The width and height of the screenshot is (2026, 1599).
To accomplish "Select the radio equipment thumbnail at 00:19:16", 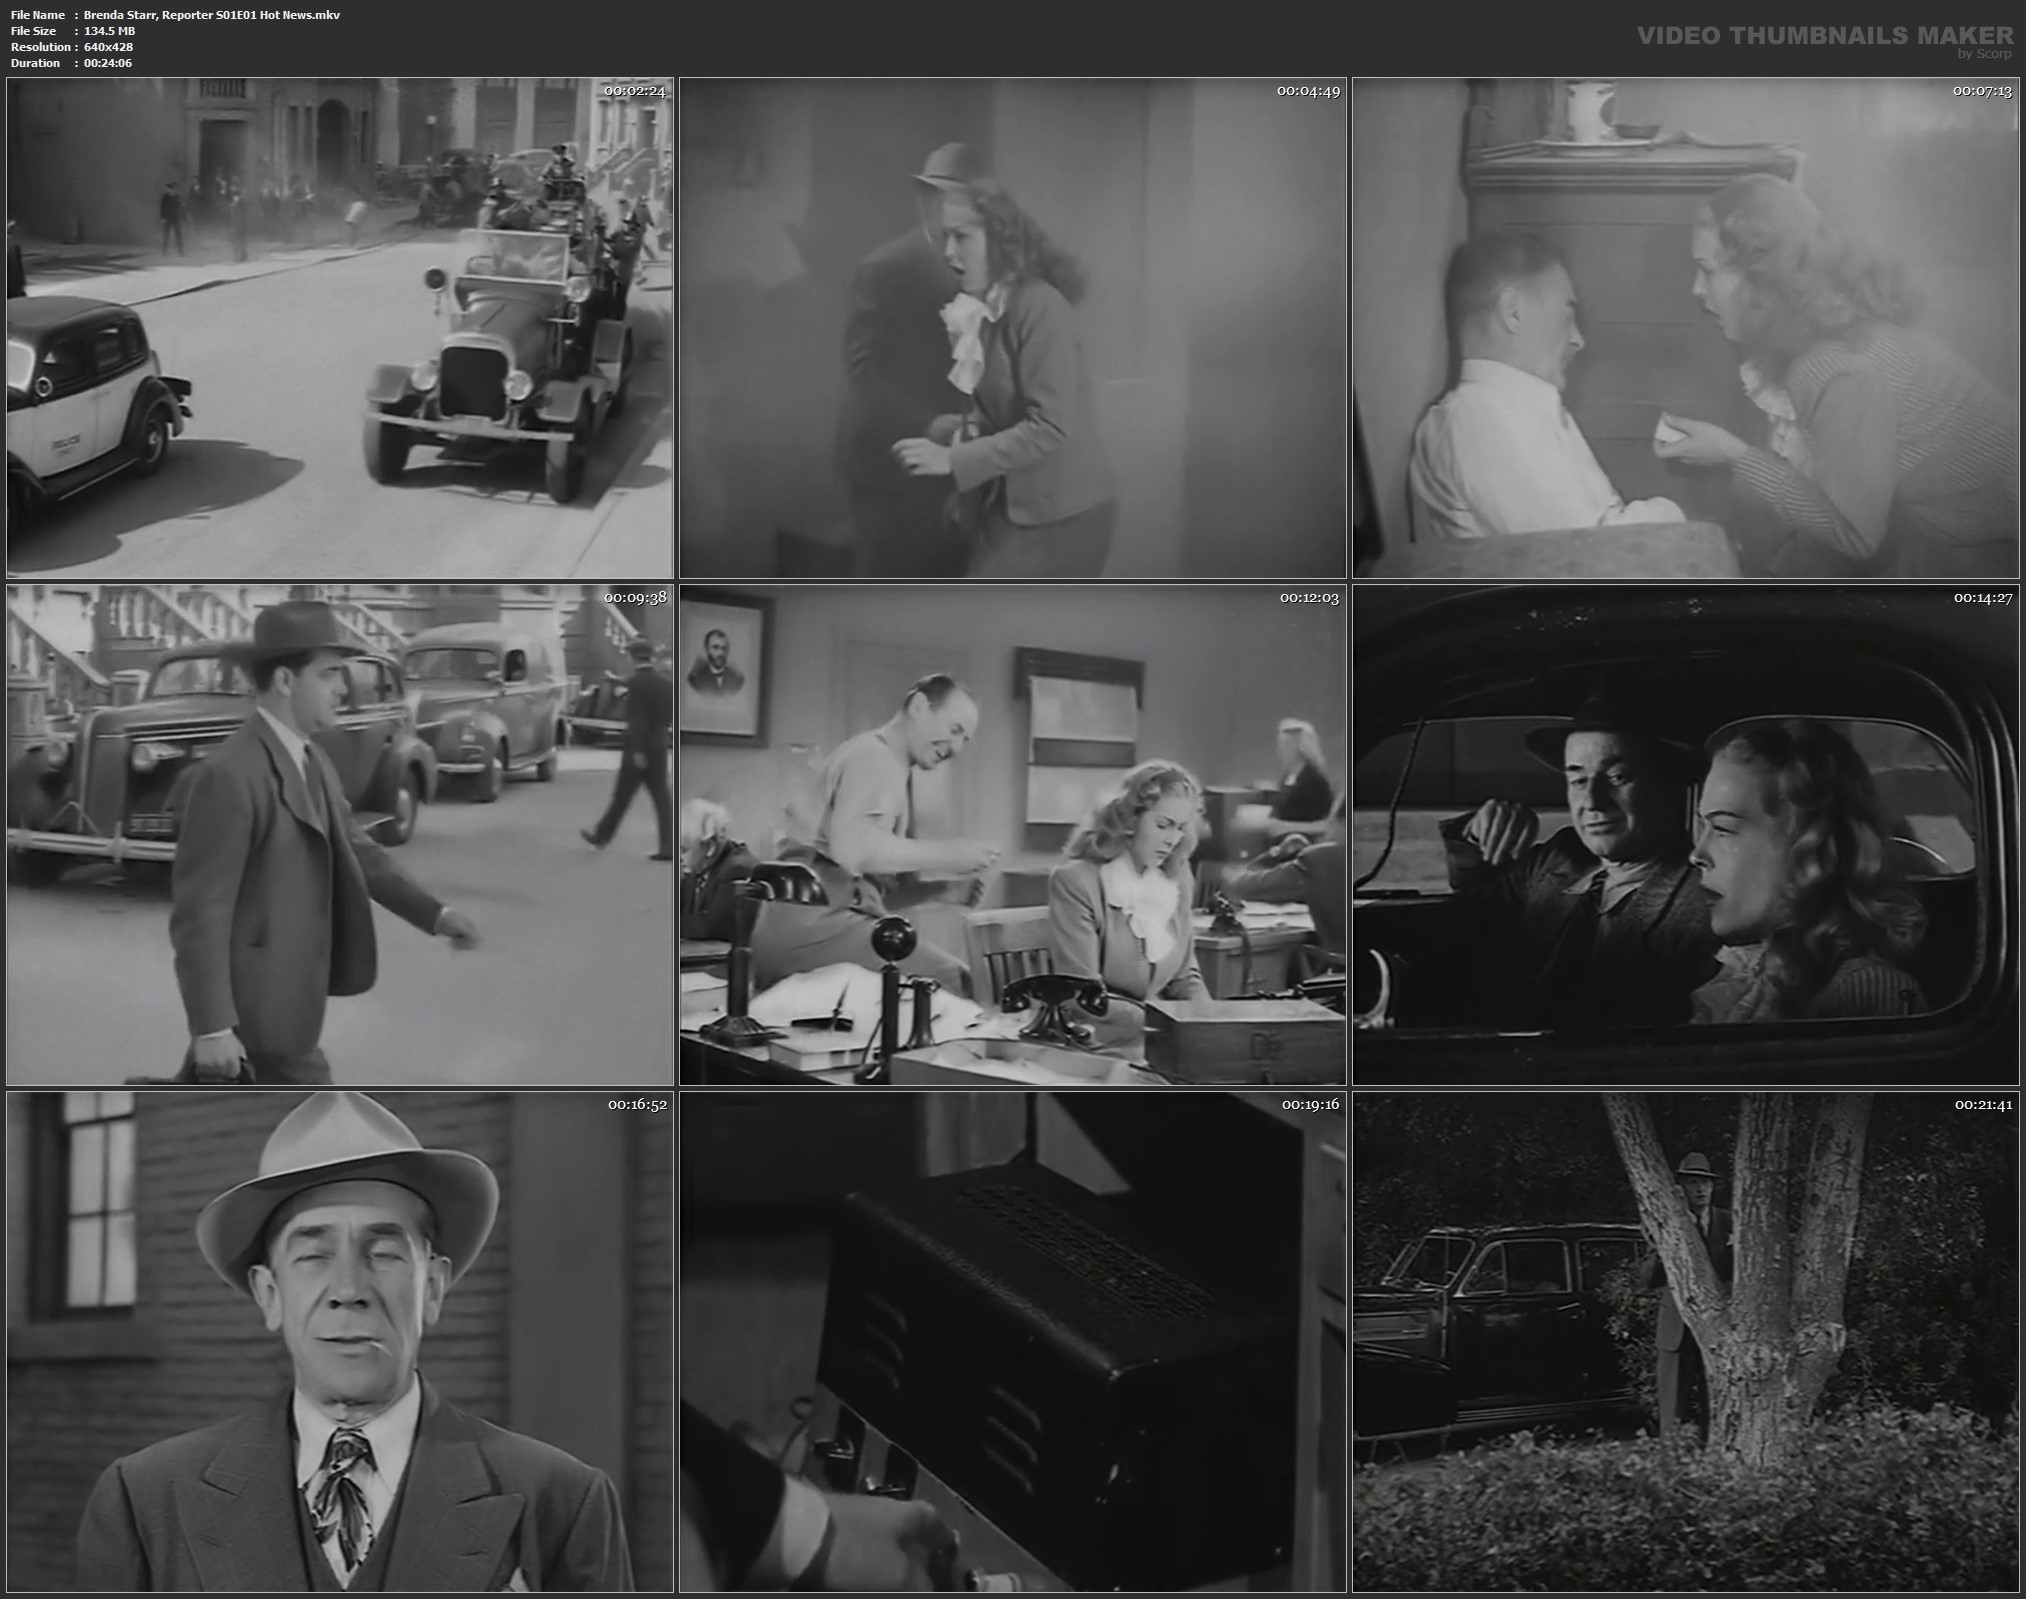I will [1012, 1342].
